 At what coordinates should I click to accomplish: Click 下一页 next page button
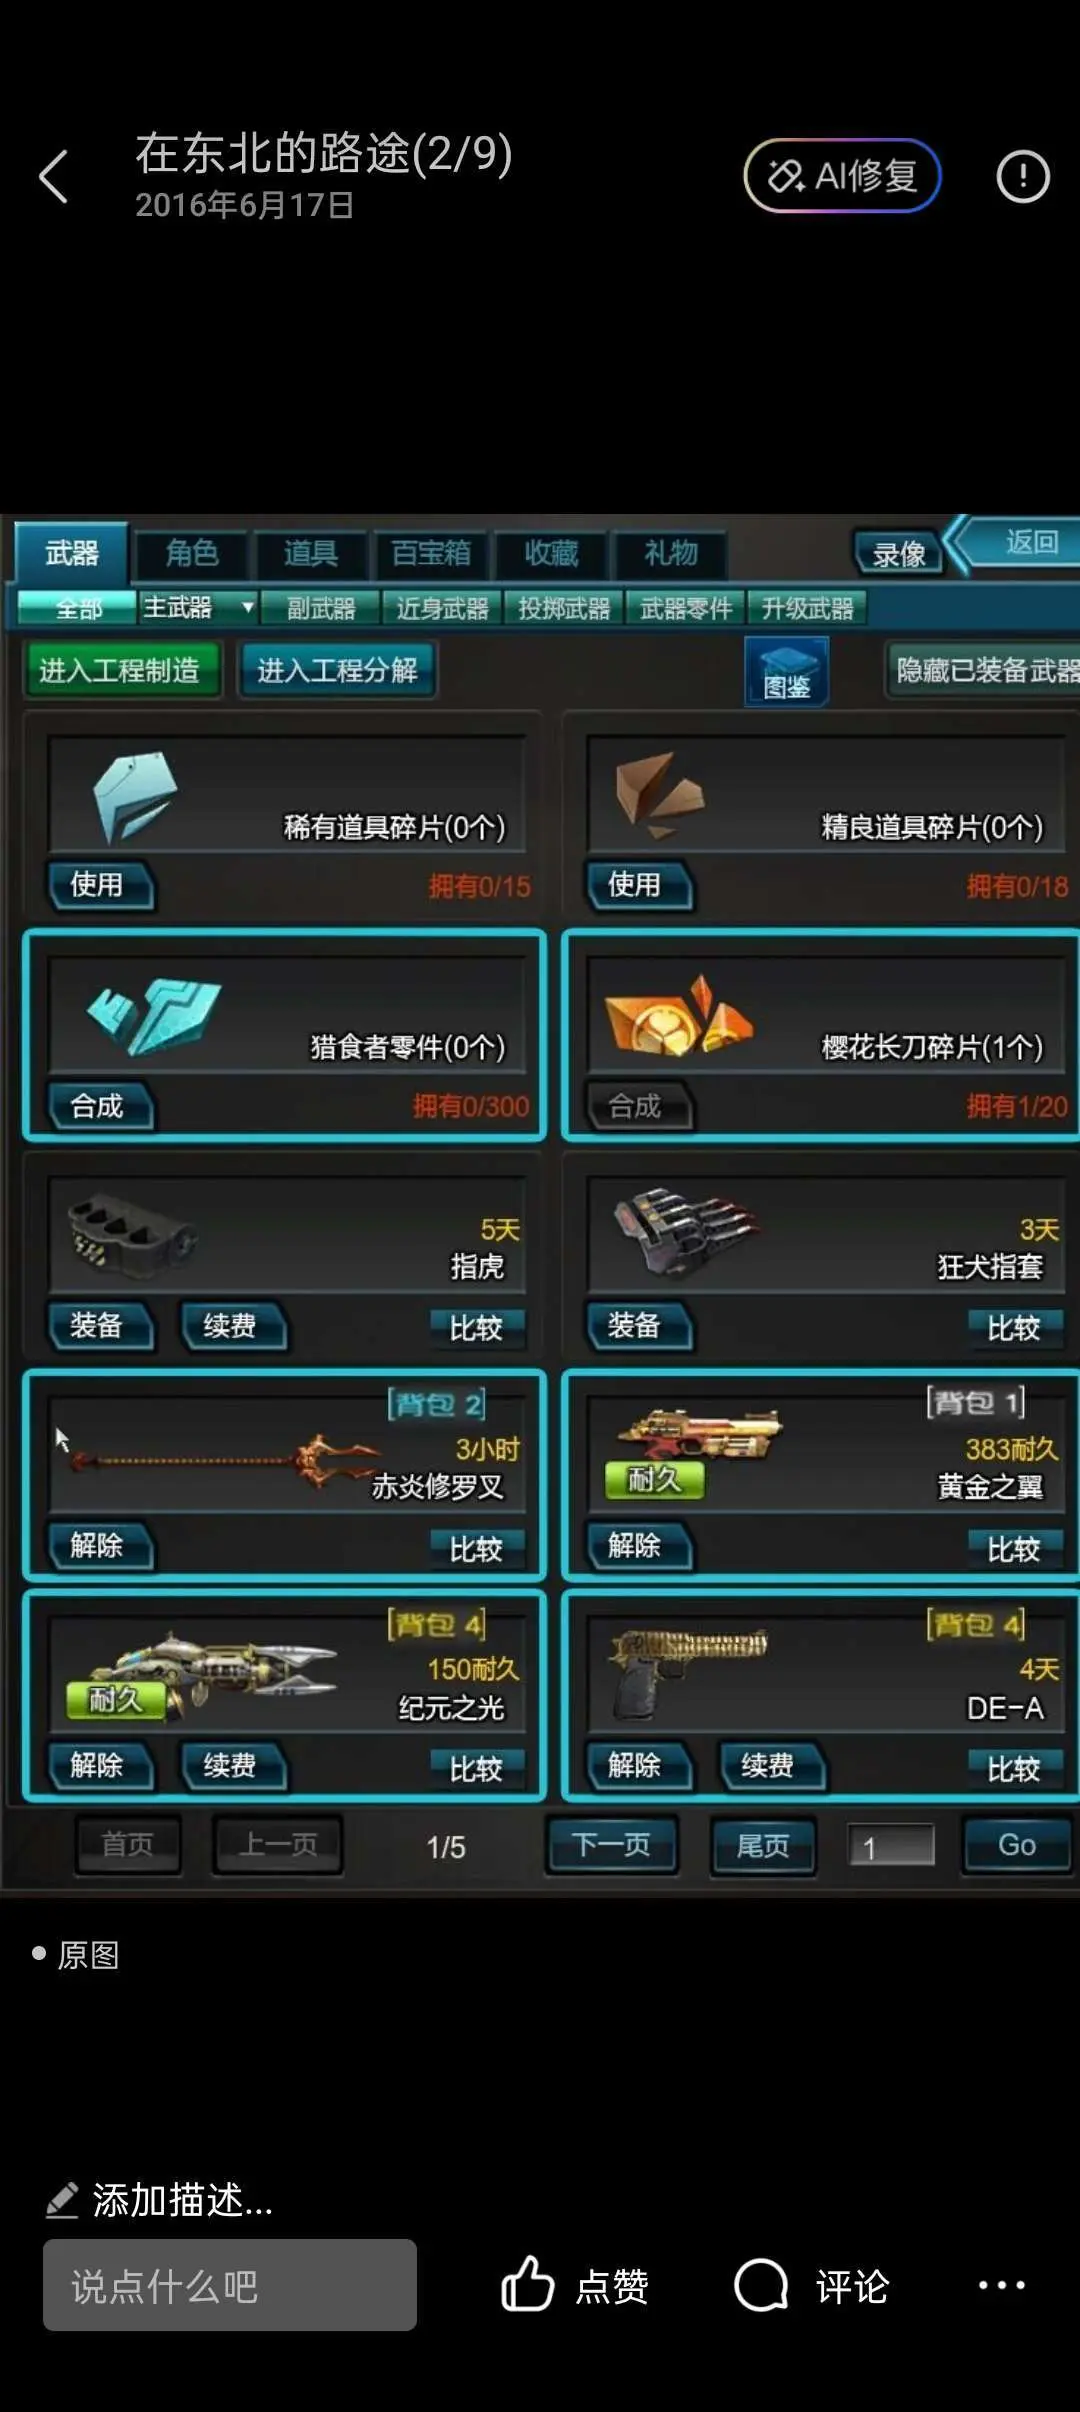click(x=611, y=1844)
